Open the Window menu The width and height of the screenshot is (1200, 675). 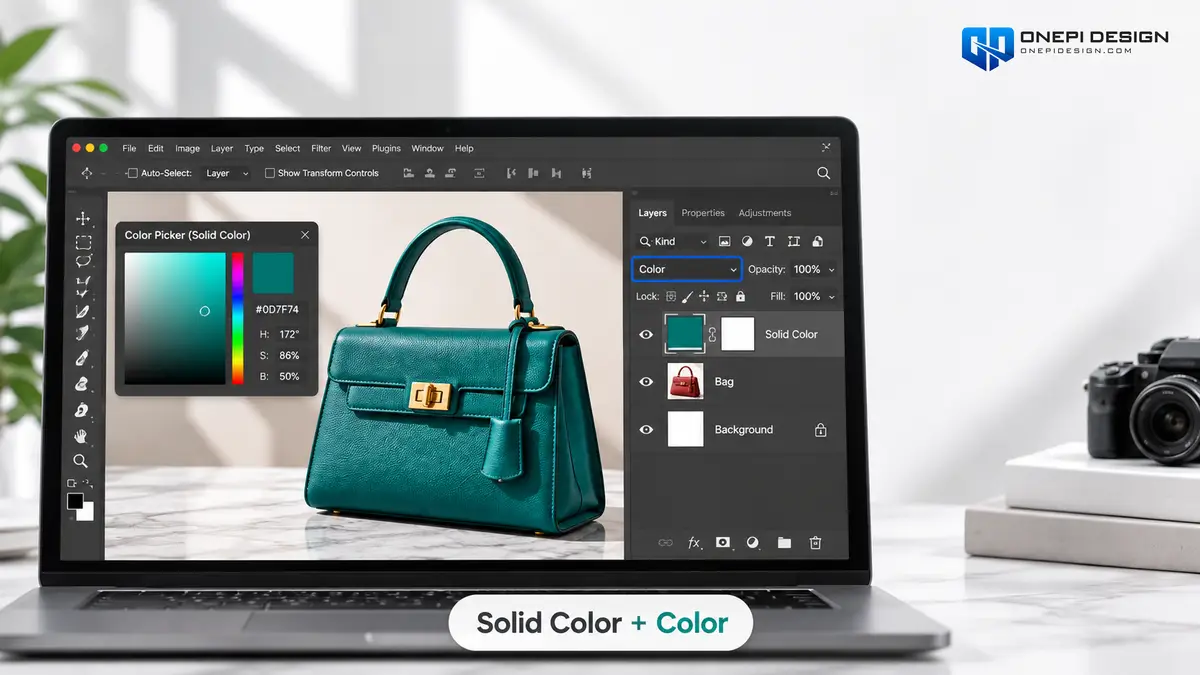(427, 148)
